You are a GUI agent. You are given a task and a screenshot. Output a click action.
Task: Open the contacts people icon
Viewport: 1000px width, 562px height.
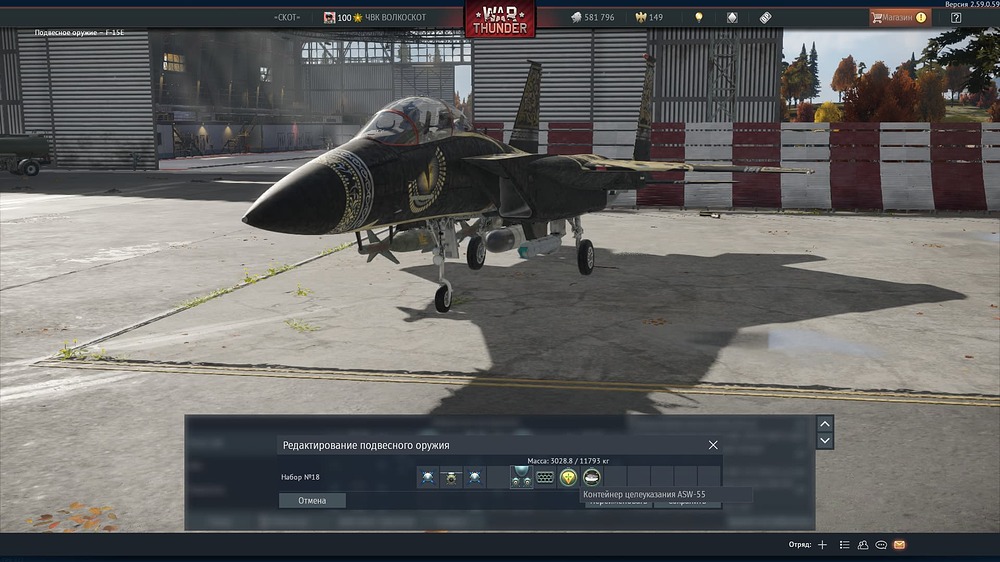(x=863, y=545)
